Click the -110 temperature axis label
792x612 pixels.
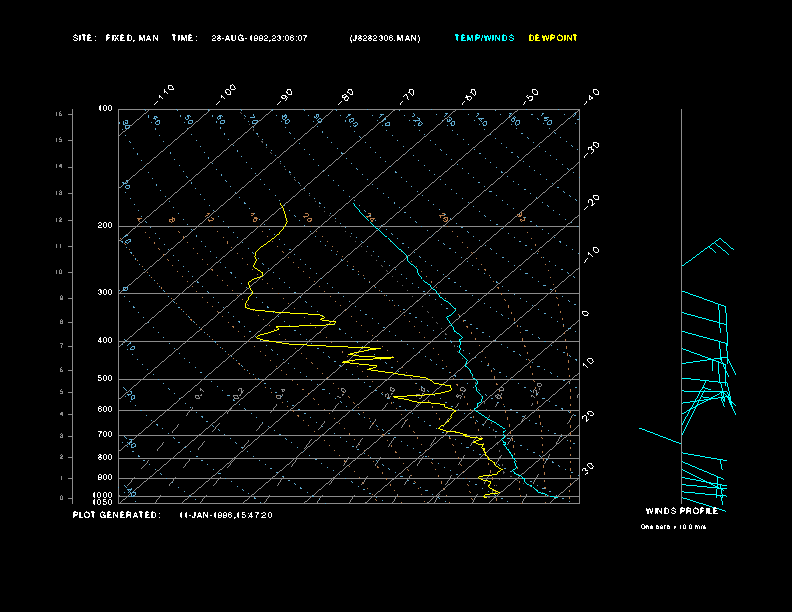click(x=166, y=92)
